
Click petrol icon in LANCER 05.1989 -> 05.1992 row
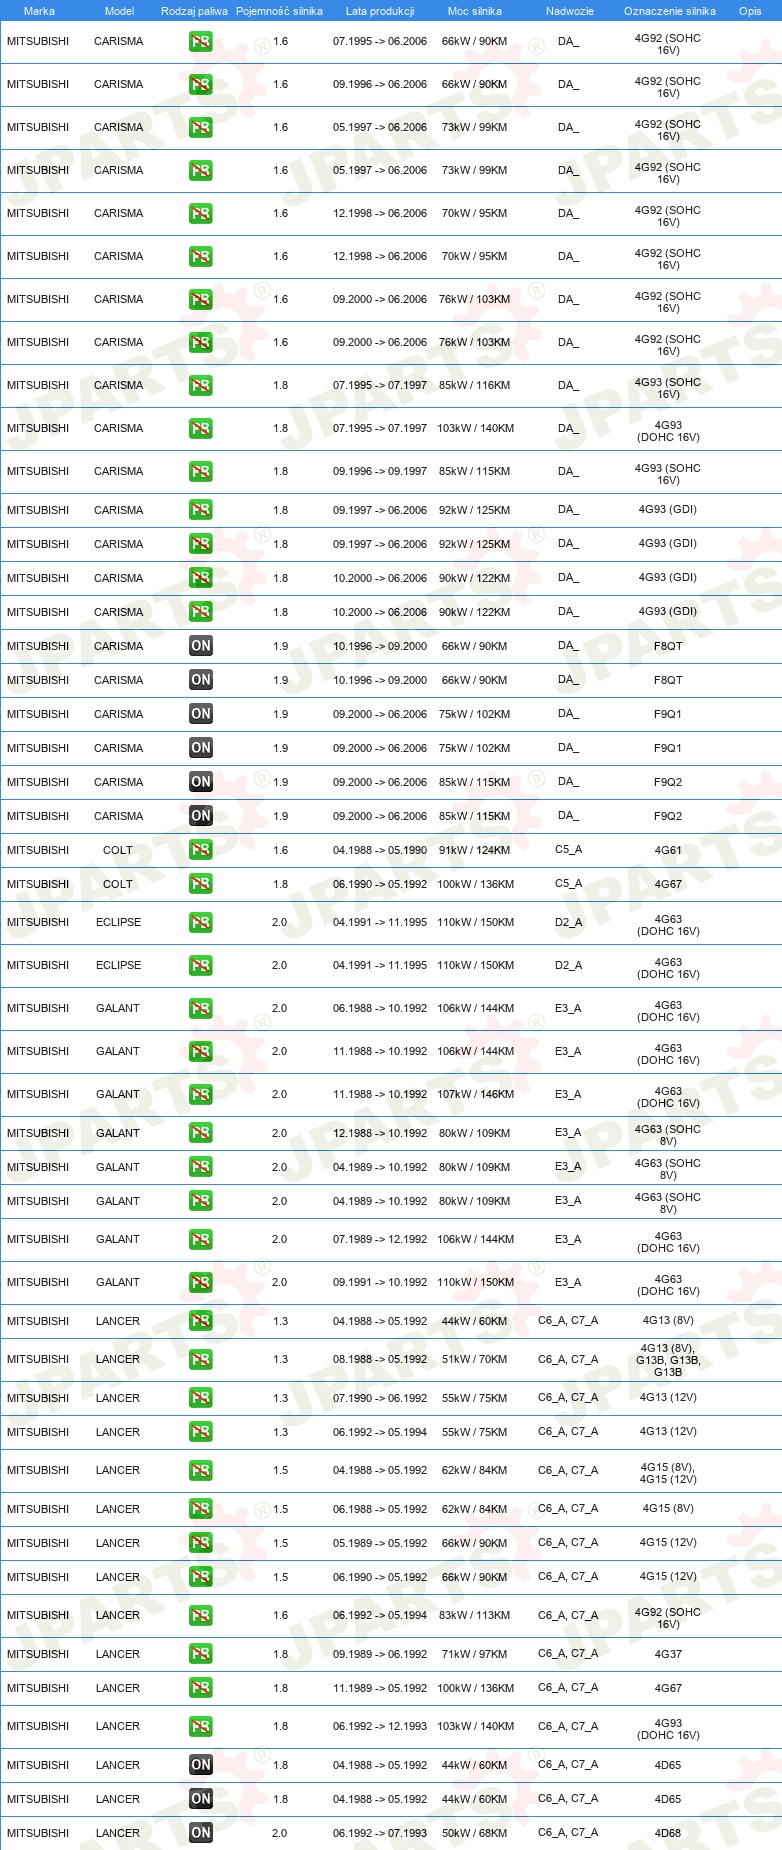coord(200,1543)
